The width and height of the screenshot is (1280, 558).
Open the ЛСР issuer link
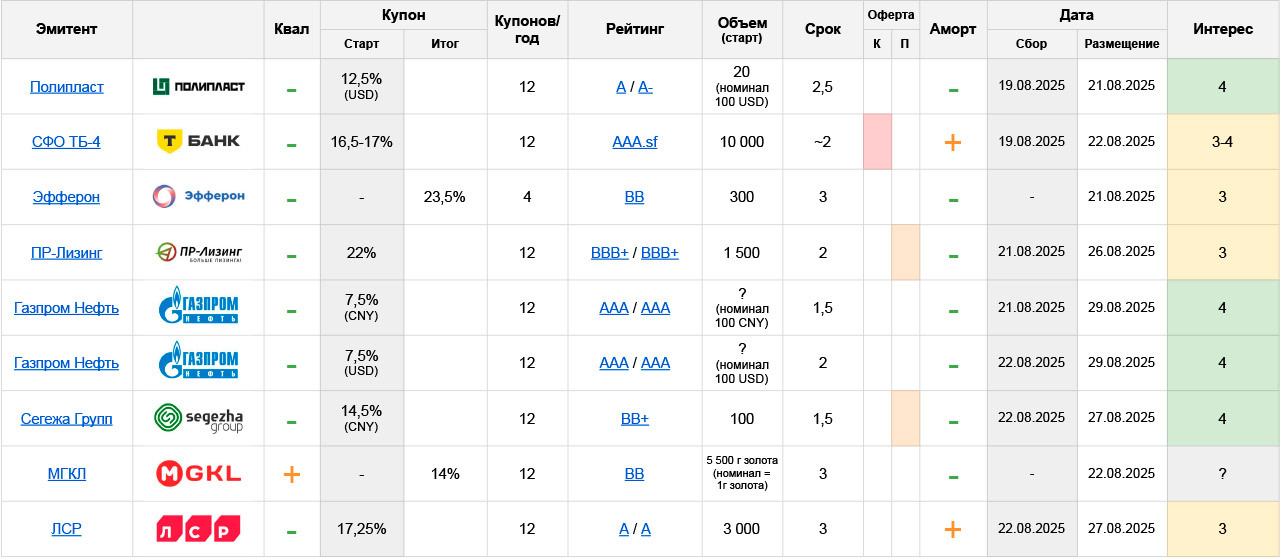click(x=66, y=529)
